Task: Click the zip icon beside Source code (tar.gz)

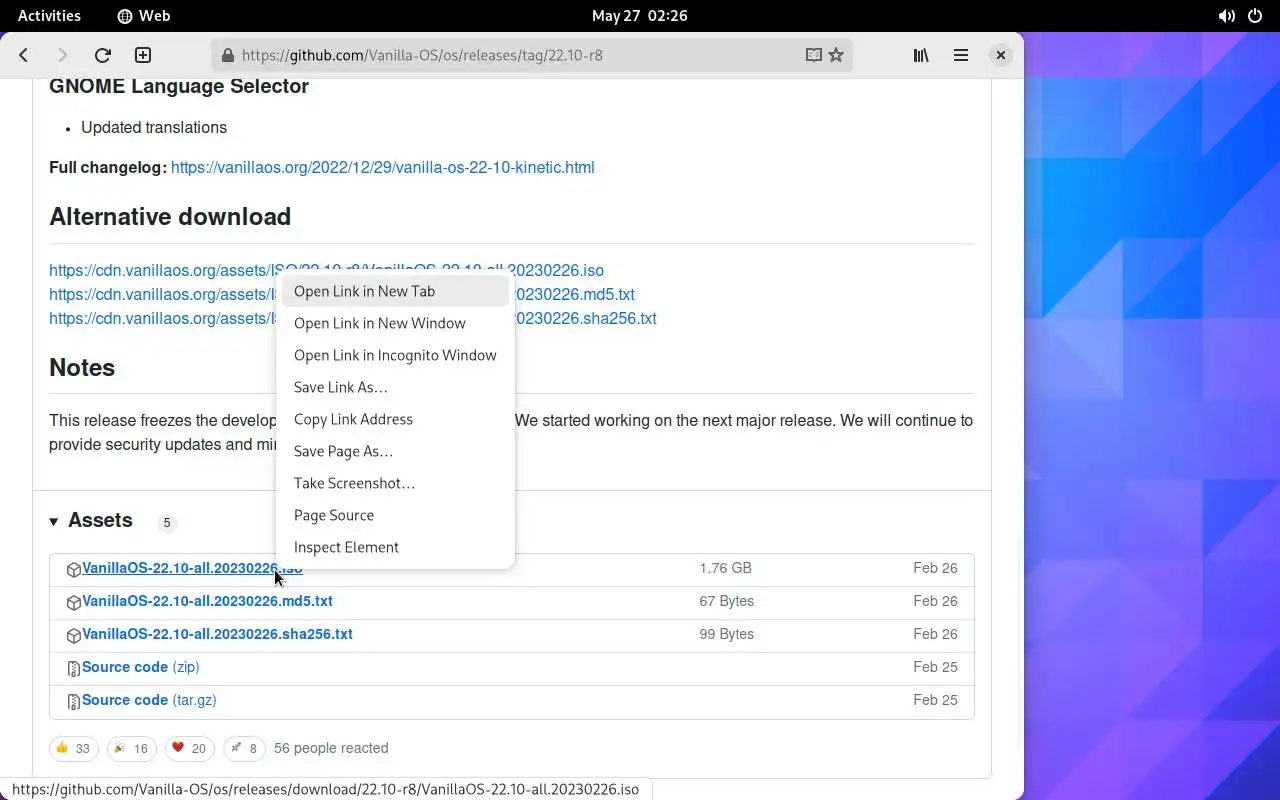Action: pos(73,701)
